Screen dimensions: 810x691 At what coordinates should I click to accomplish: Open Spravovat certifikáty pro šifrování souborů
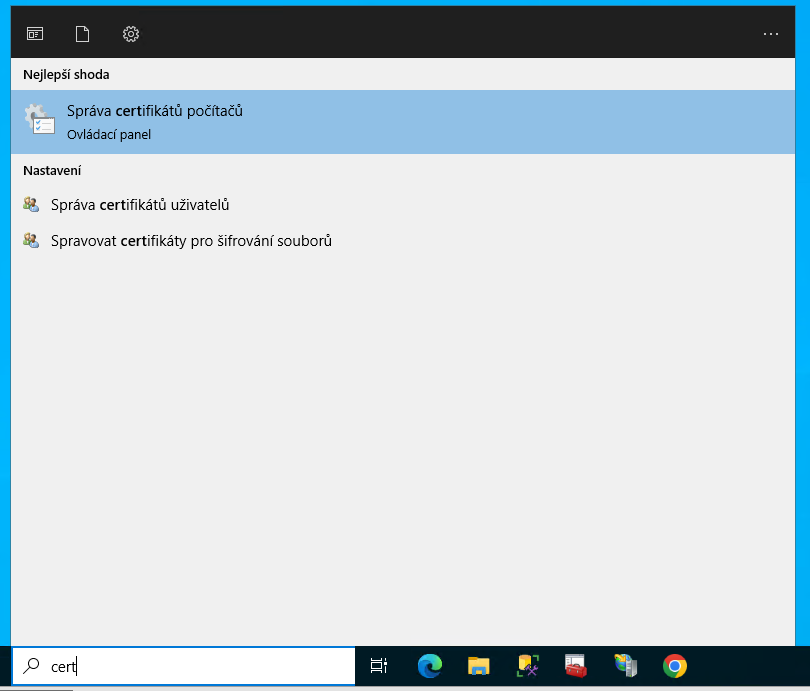coord(191,241)
